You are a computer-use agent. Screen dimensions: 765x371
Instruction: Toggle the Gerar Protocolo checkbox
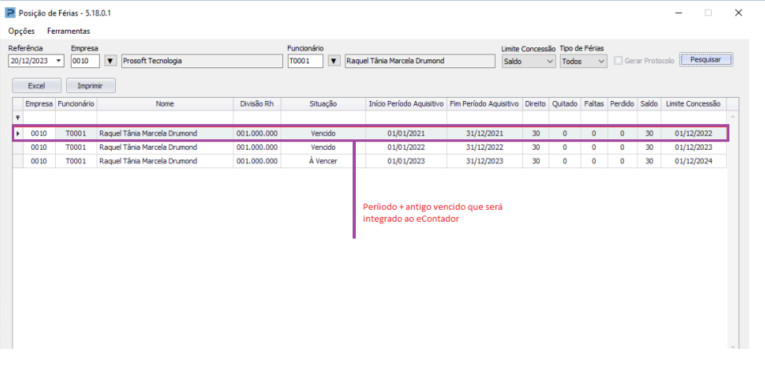point(618,61)
